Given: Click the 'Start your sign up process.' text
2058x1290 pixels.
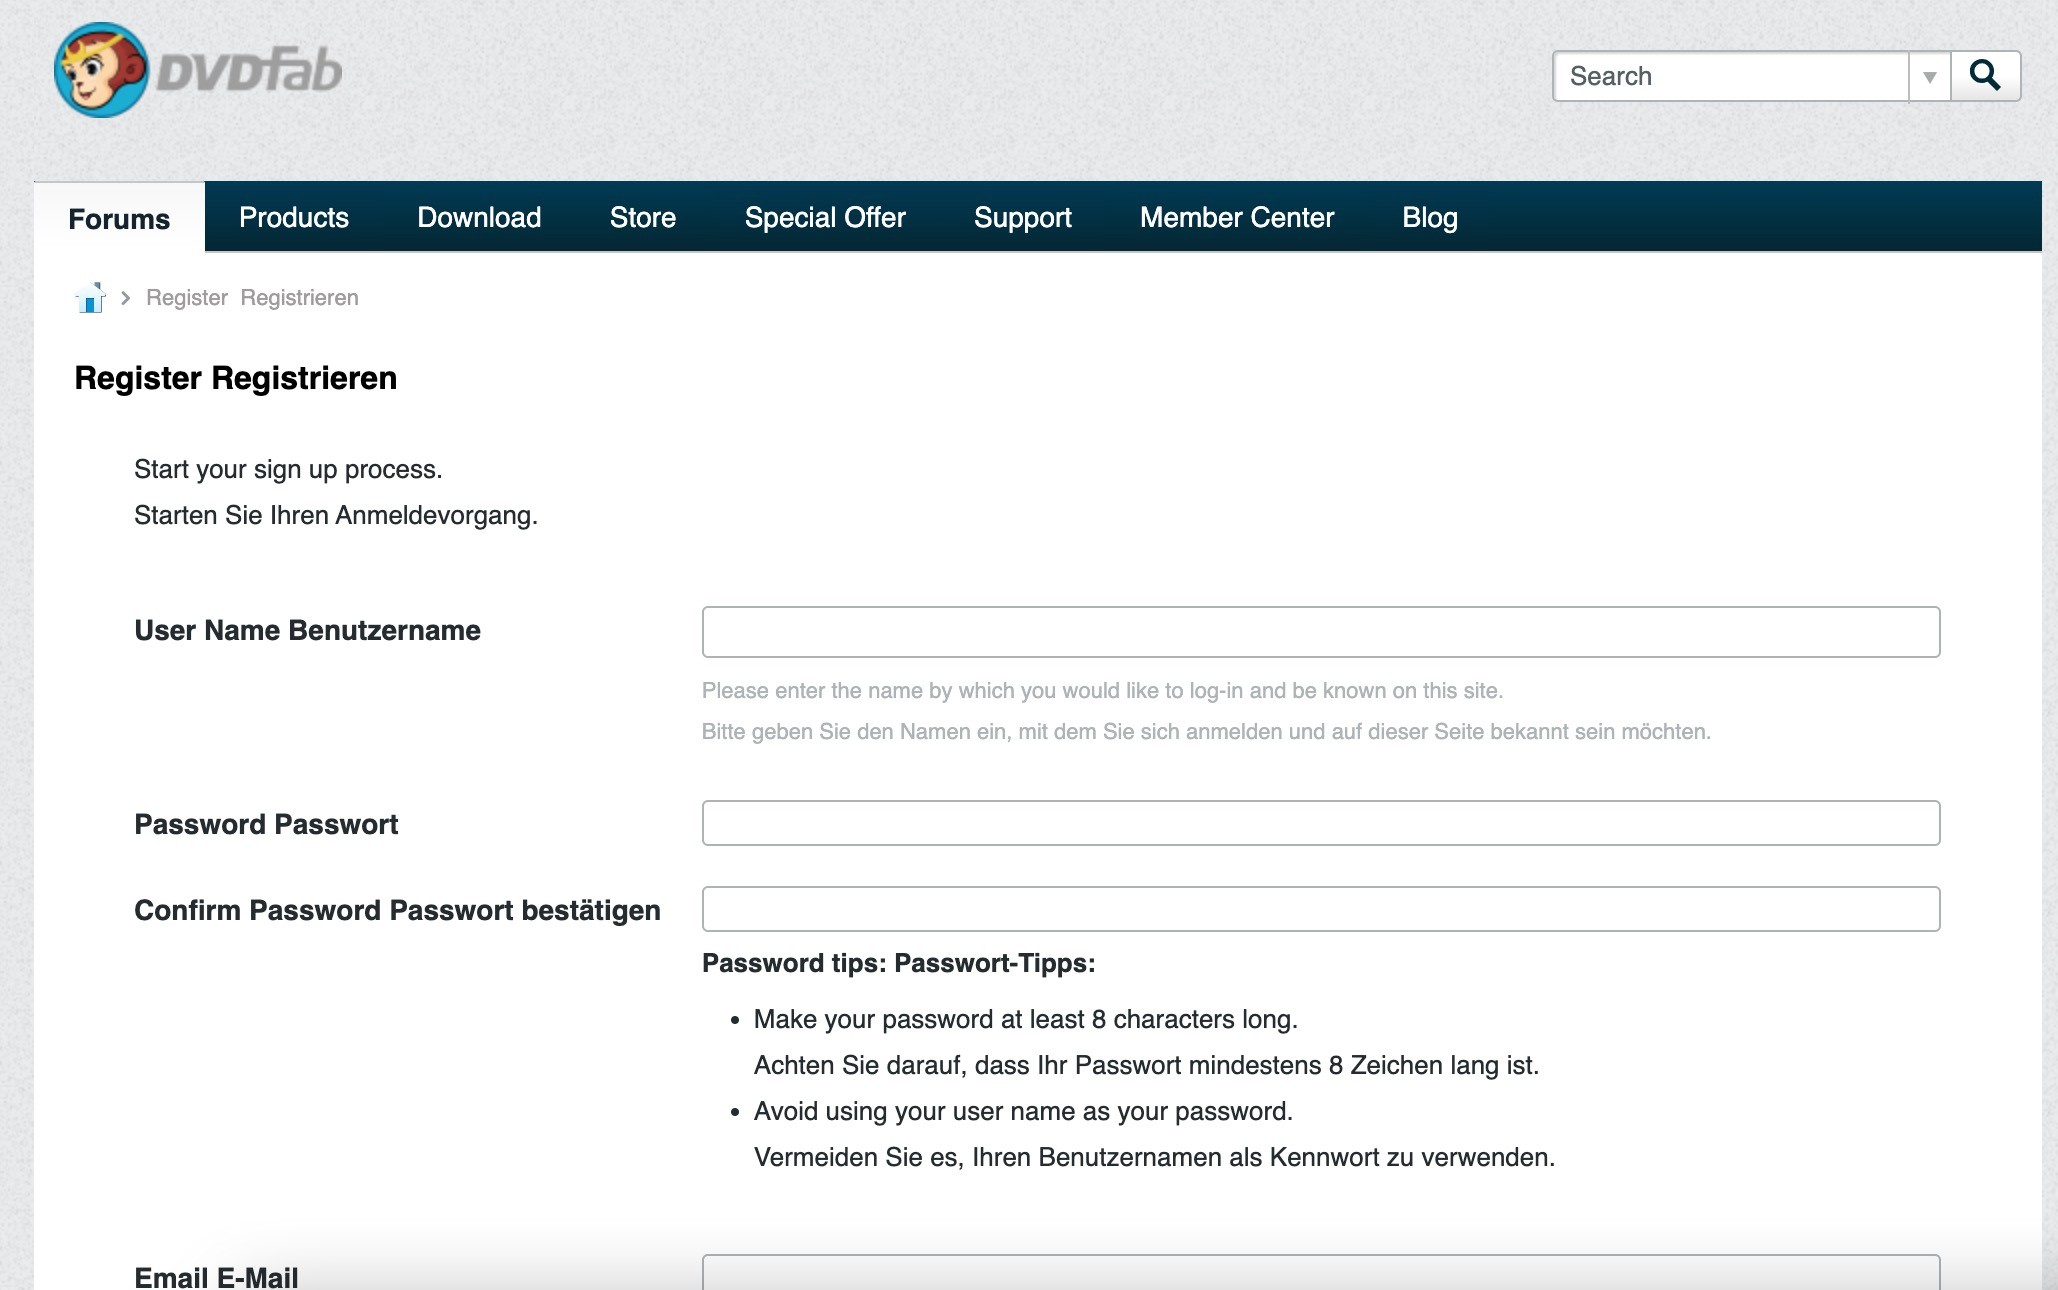Looking at the screenshot, I should tap(288, 469).
